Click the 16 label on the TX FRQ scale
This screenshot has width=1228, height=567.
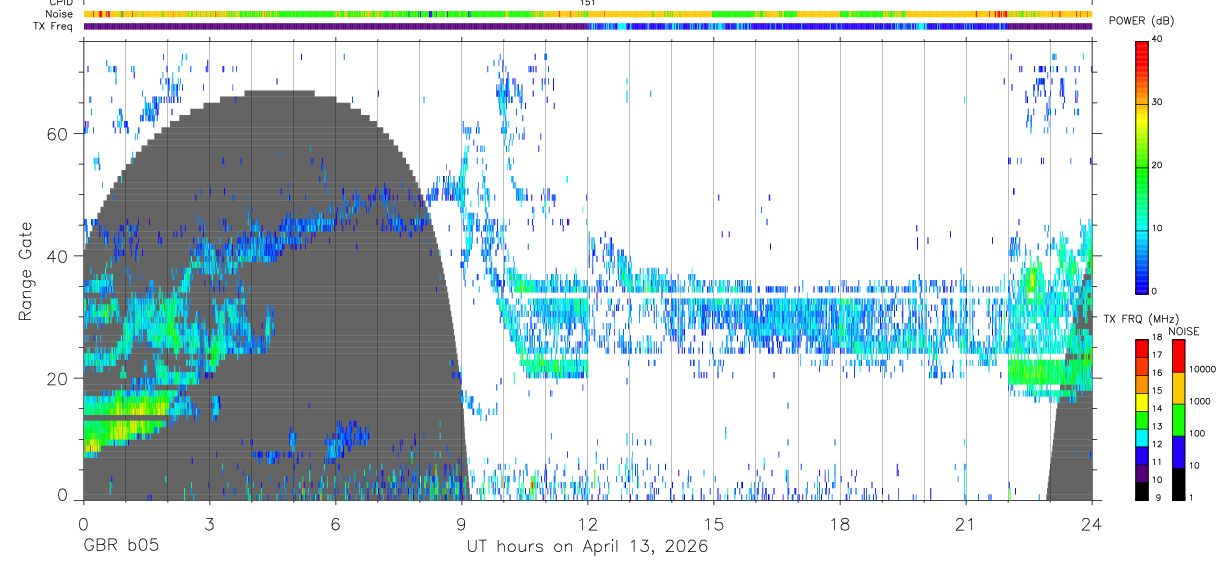1159,374
